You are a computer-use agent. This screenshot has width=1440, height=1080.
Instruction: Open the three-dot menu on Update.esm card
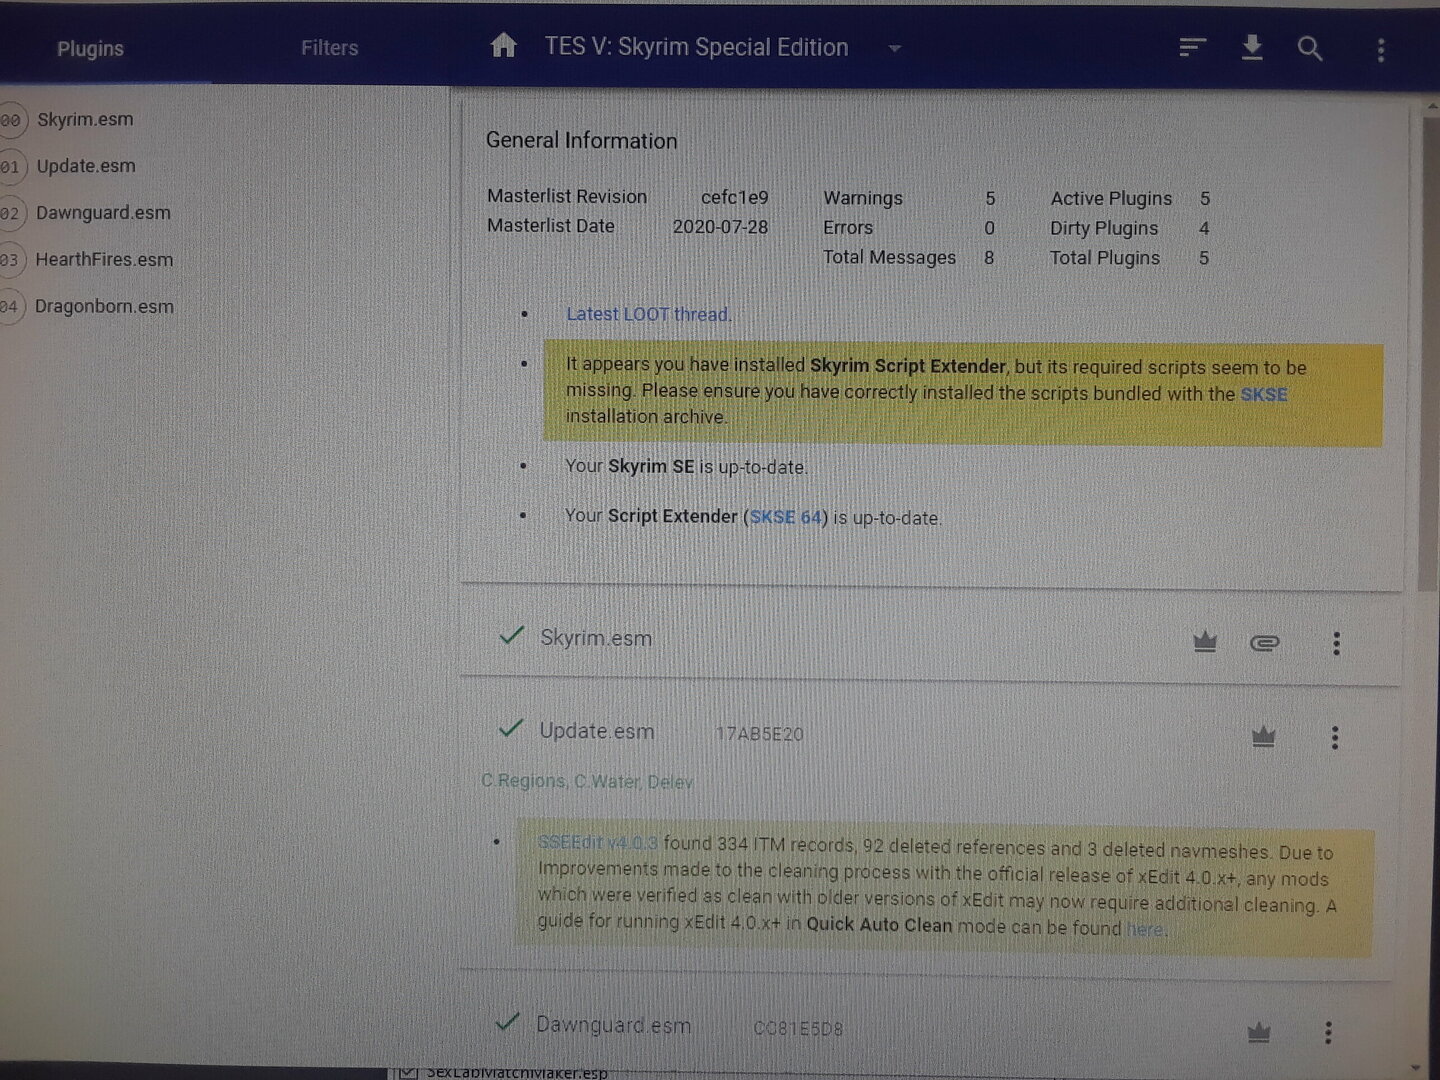click(1334, 738)
